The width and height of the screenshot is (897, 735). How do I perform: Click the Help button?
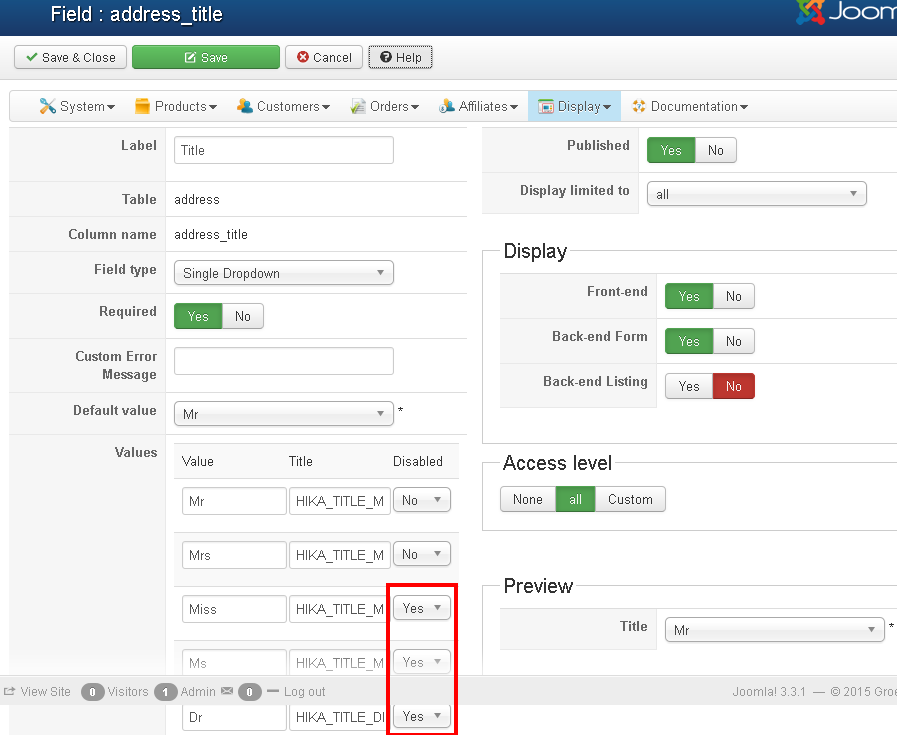point(400,57)
